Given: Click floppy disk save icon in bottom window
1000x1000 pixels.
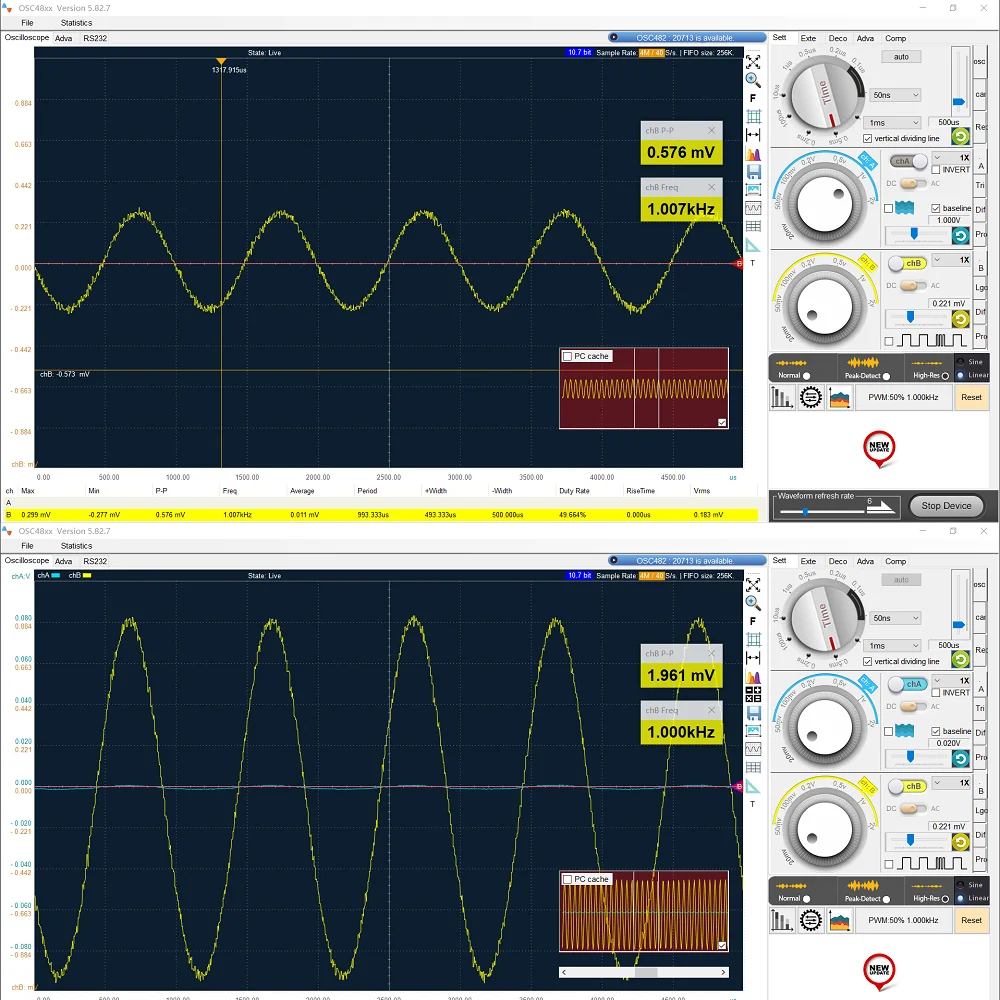Looking at the screenshot, I should click(x=753, y=713).
